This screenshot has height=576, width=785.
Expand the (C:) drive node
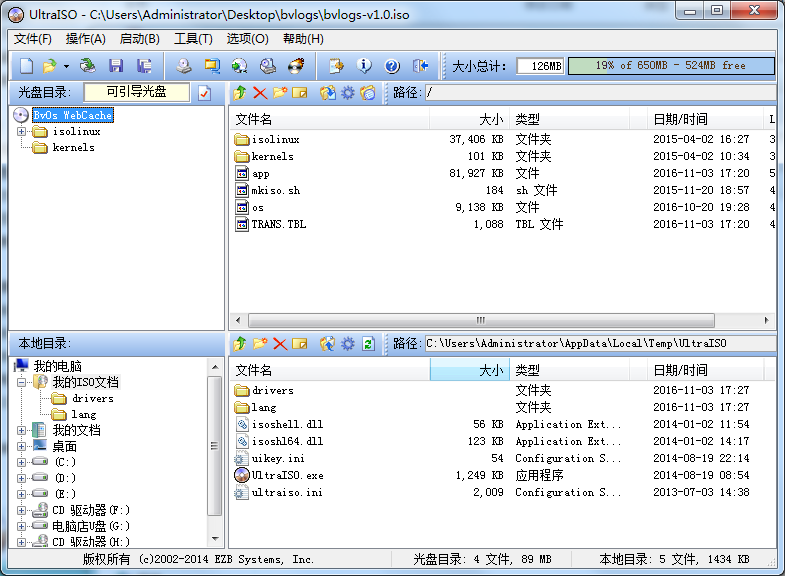tap(23, 462)
